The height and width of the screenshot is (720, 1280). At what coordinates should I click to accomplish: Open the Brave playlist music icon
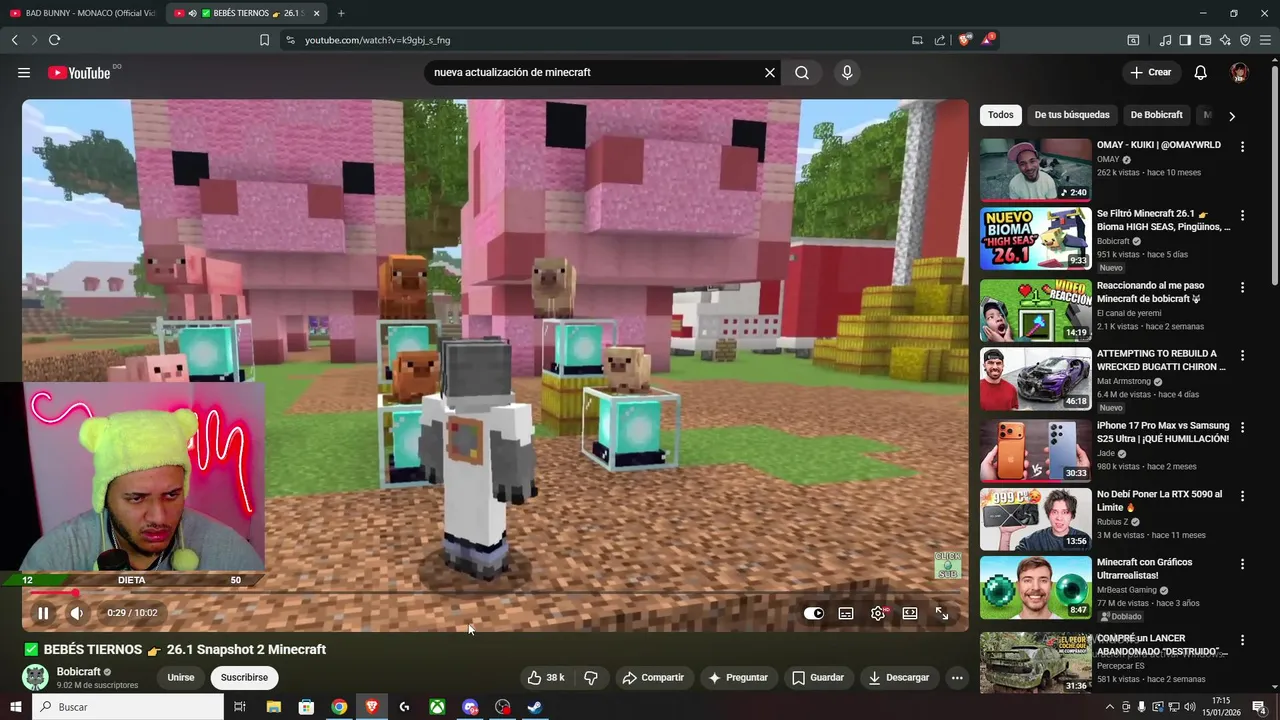click(x=1165, y=40)
